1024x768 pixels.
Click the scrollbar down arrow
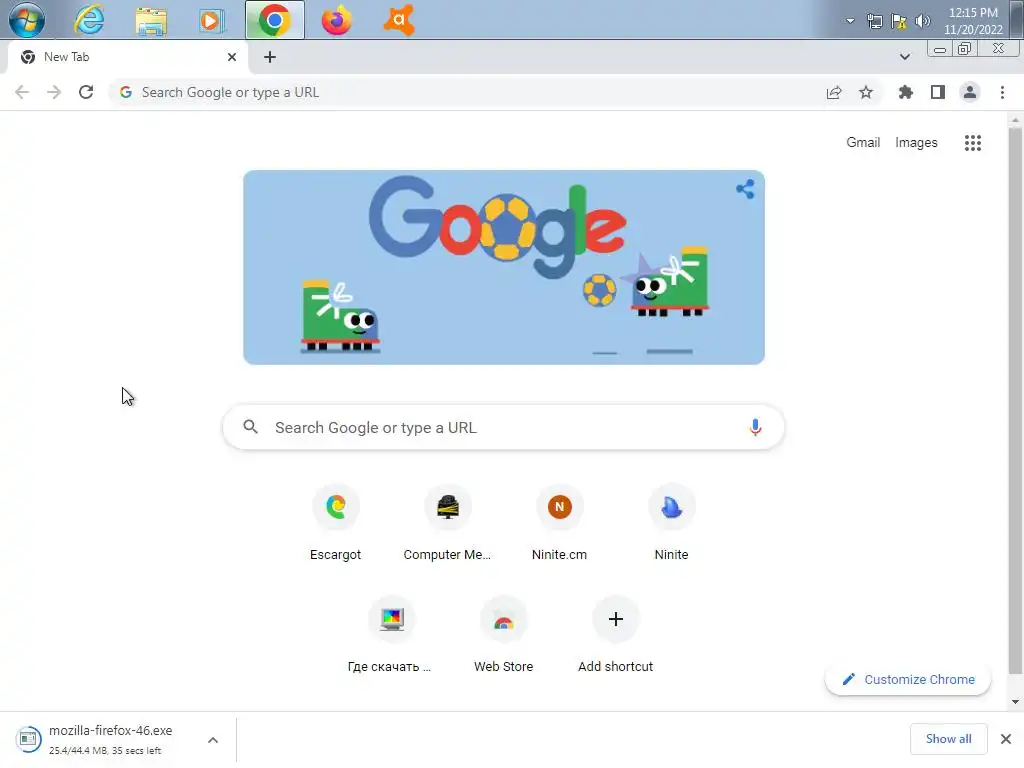coord(1015,702)
